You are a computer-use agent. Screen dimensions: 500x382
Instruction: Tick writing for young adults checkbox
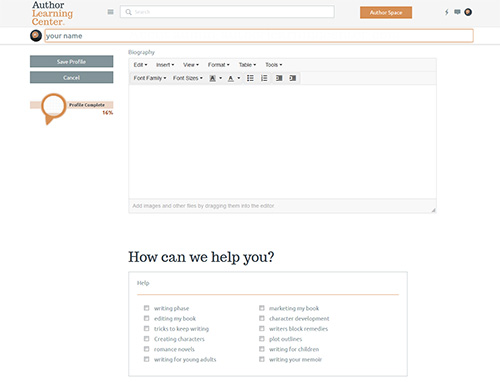point(146,359)
